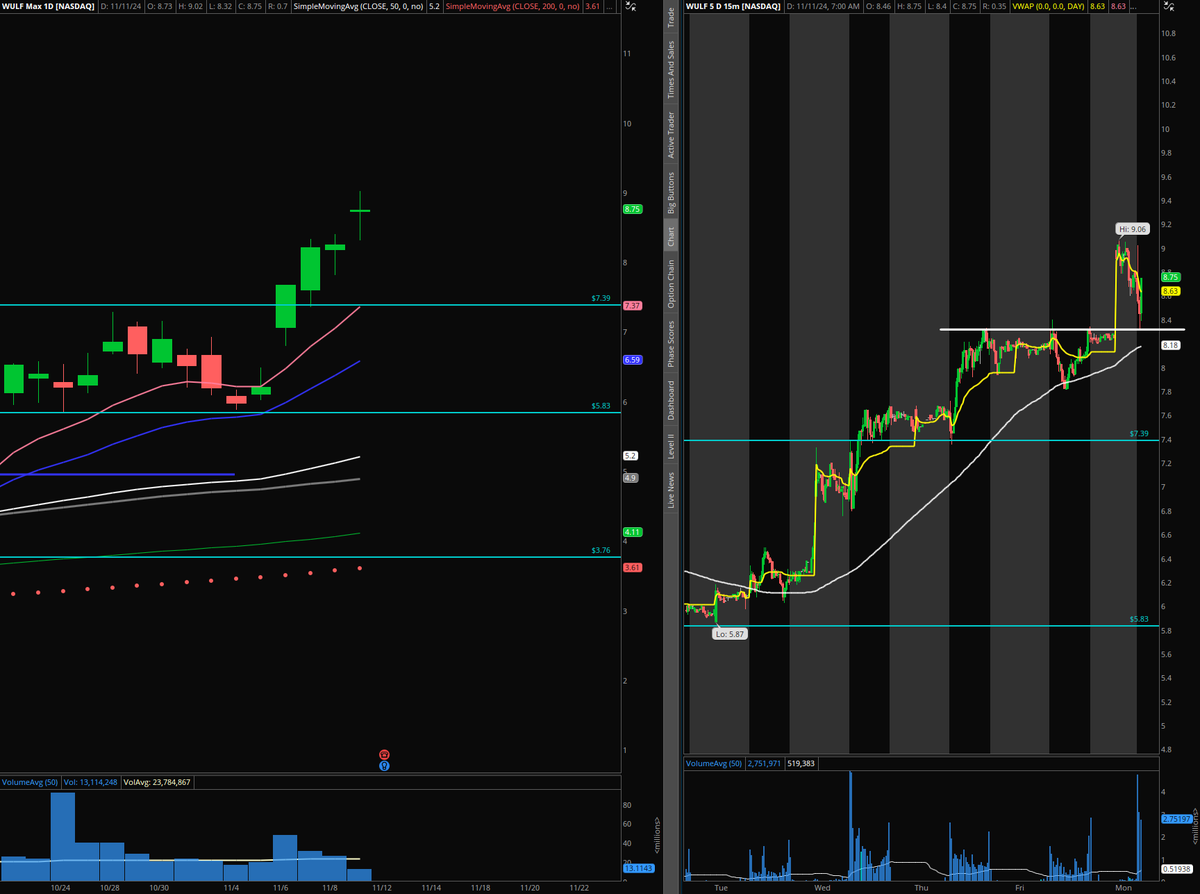Click the red 7.37 moving average tag on the daily axis
This screenshot has width=1200, height=894.
point(632,305)
